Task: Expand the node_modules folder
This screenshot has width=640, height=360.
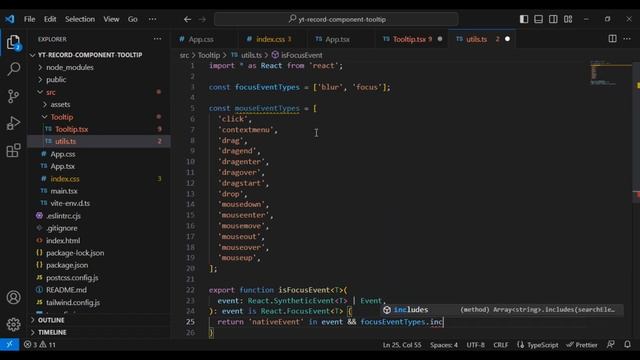Action: pos(69,67)
